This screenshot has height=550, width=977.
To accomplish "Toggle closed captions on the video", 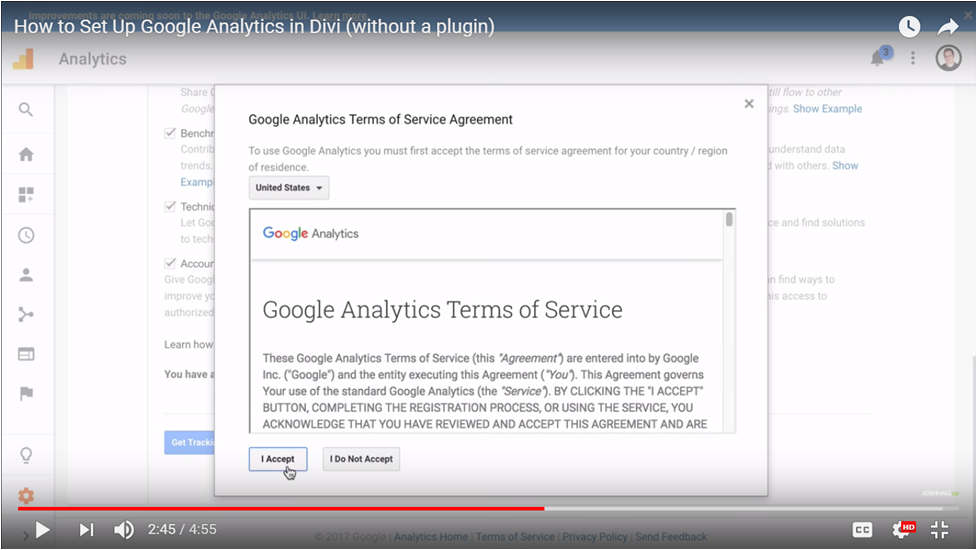I will 862,530.
